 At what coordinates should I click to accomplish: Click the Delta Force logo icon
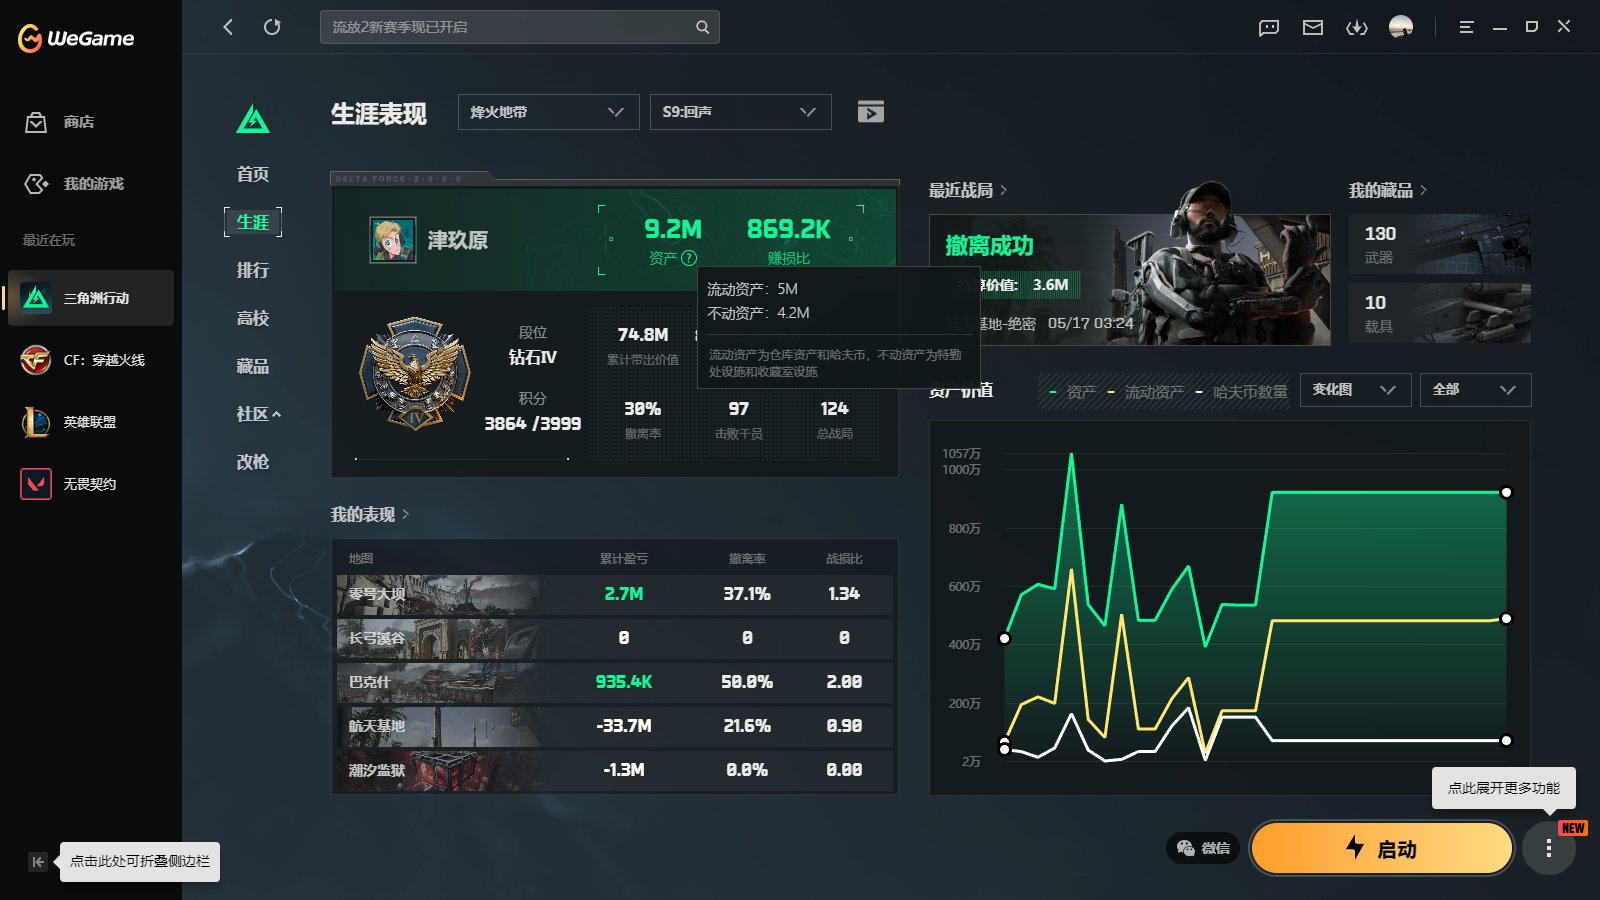click(253, 120)
